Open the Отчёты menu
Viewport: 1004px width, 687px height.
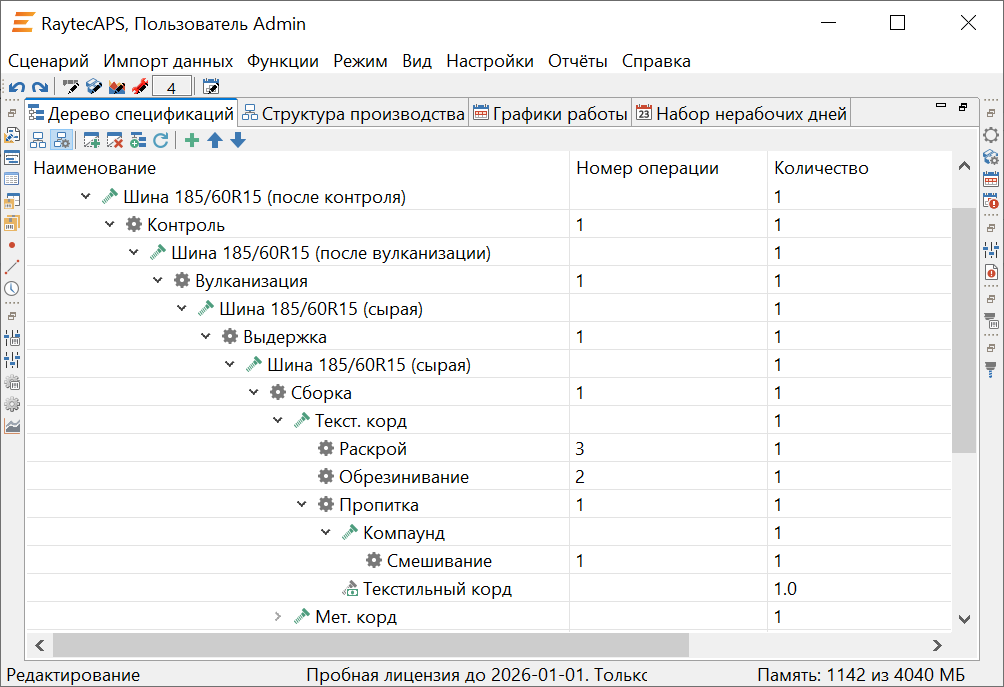578,61
